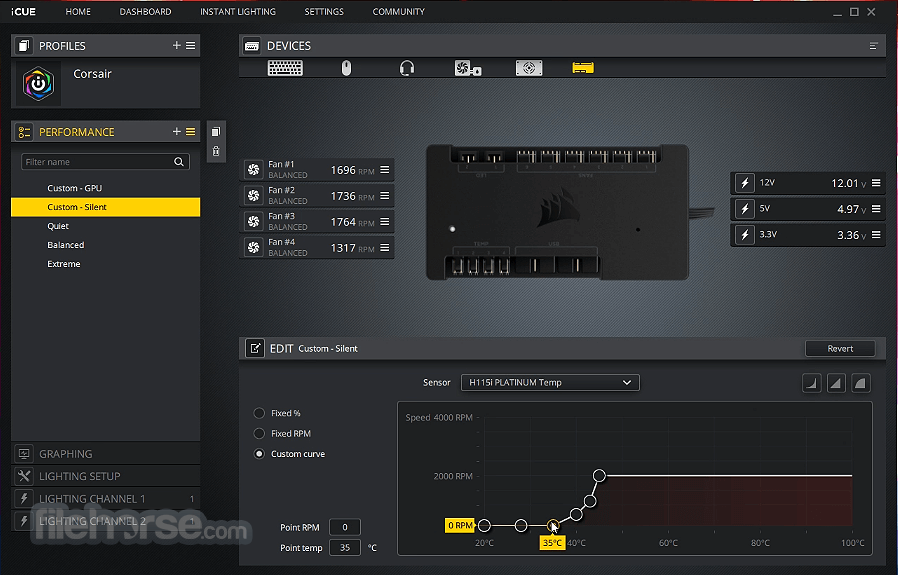Click the 12V lightning bolt icon

pyautogui.click(x=745, y=183)
